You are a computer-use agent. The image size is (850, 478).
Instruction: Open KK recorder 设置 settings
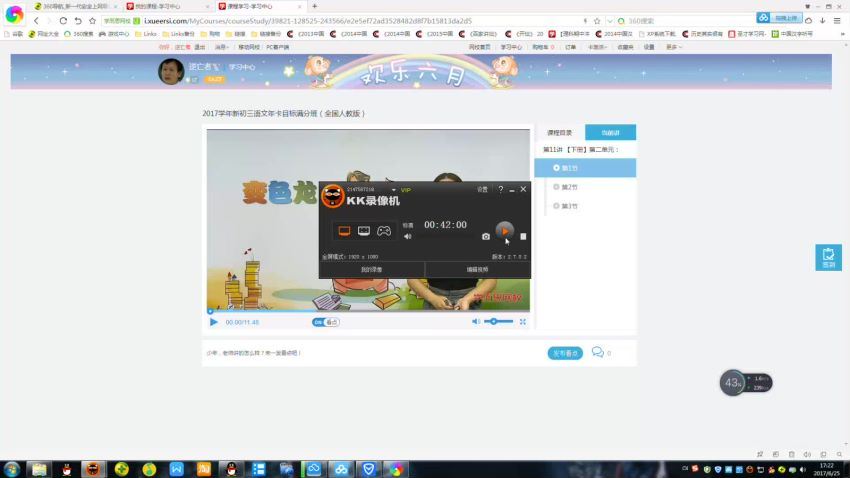482,189
